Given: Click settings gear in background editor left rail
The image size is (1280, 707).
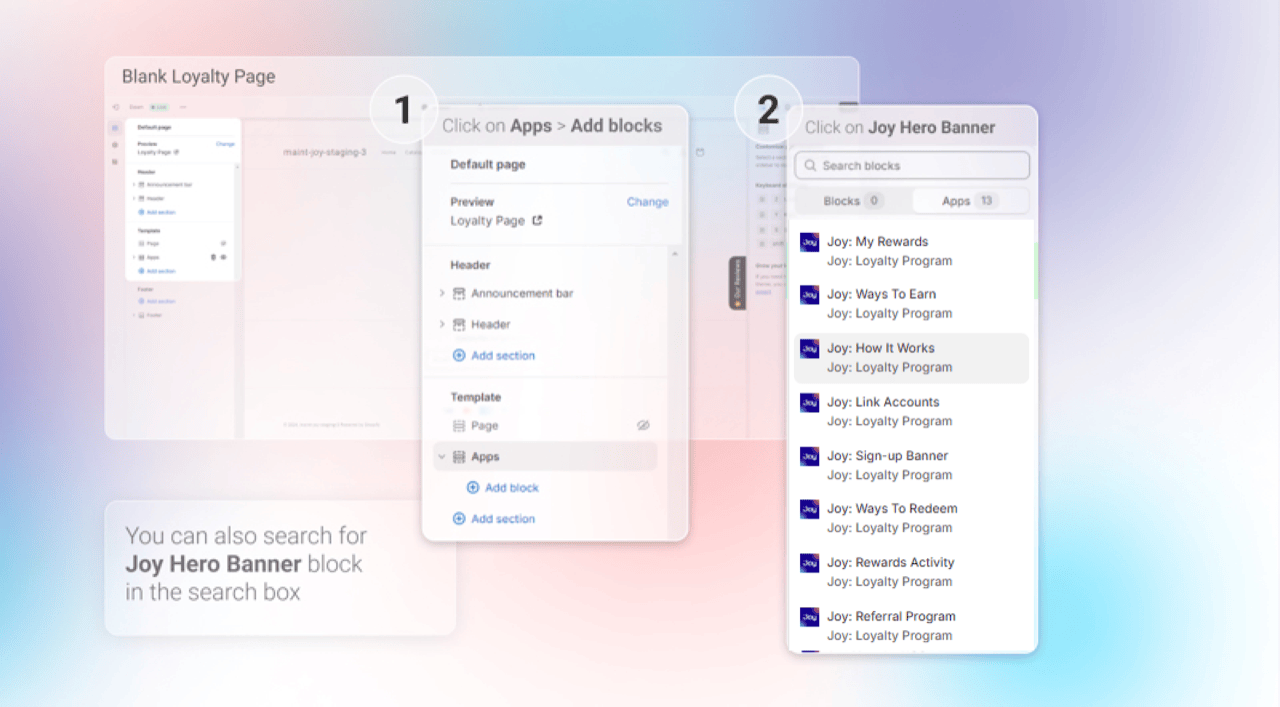Looking at the screenshot, I should (115, 145).
